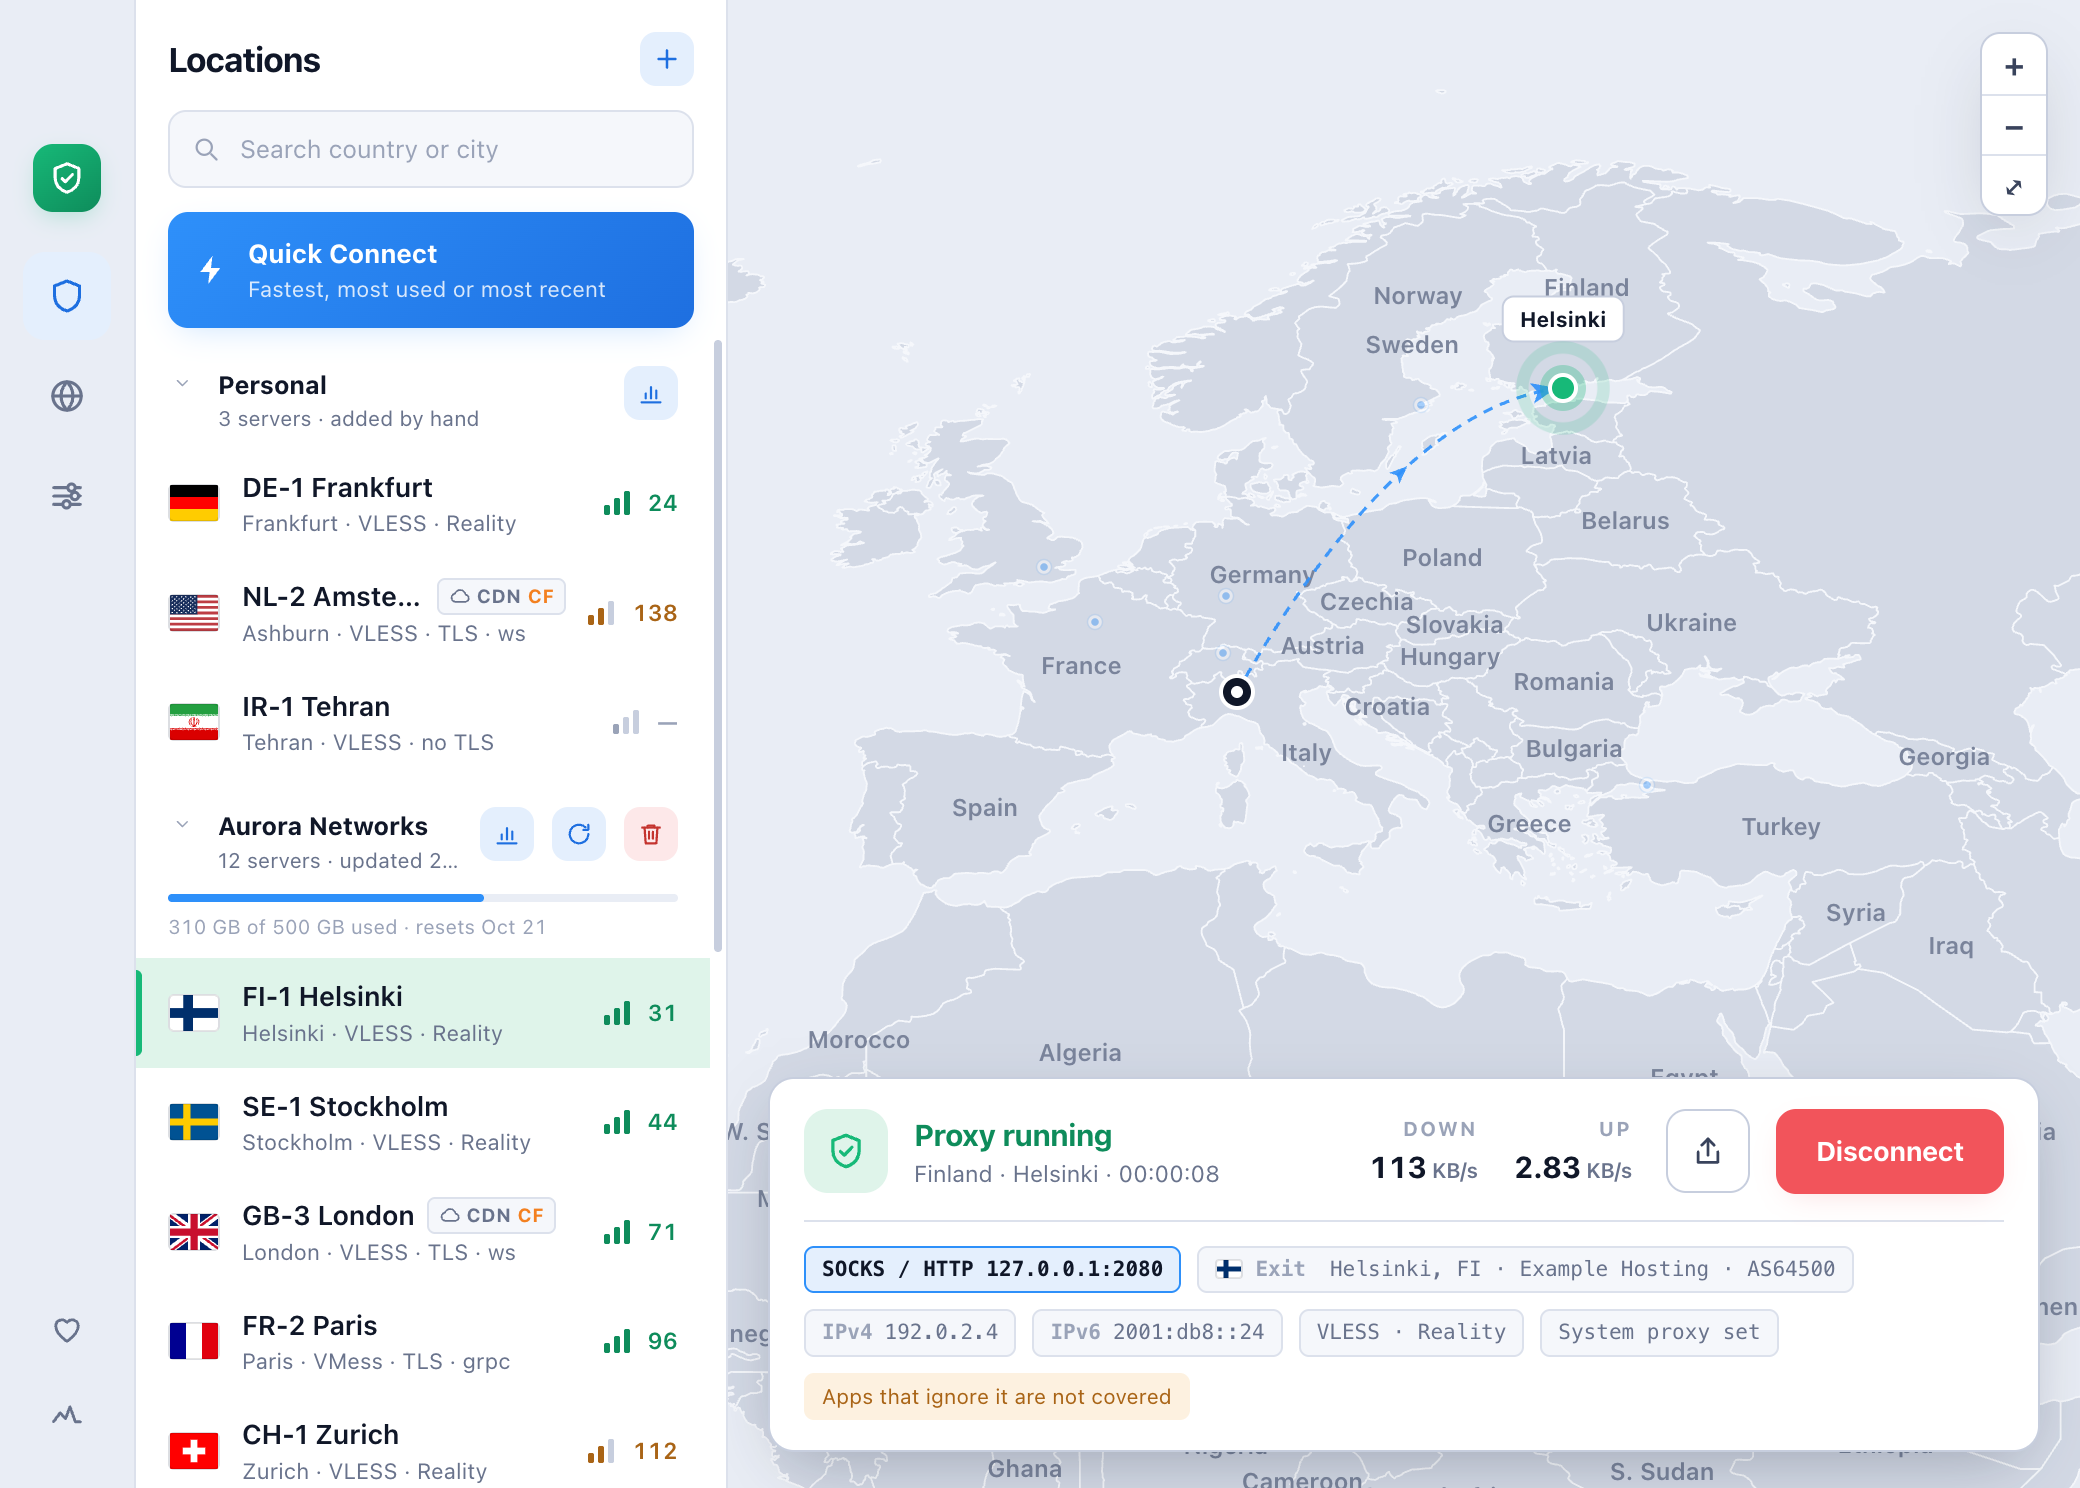This screenshot has height=1488, width=2080.
Task: Focus the Search country or city field
Action: (x=431, y=149)
